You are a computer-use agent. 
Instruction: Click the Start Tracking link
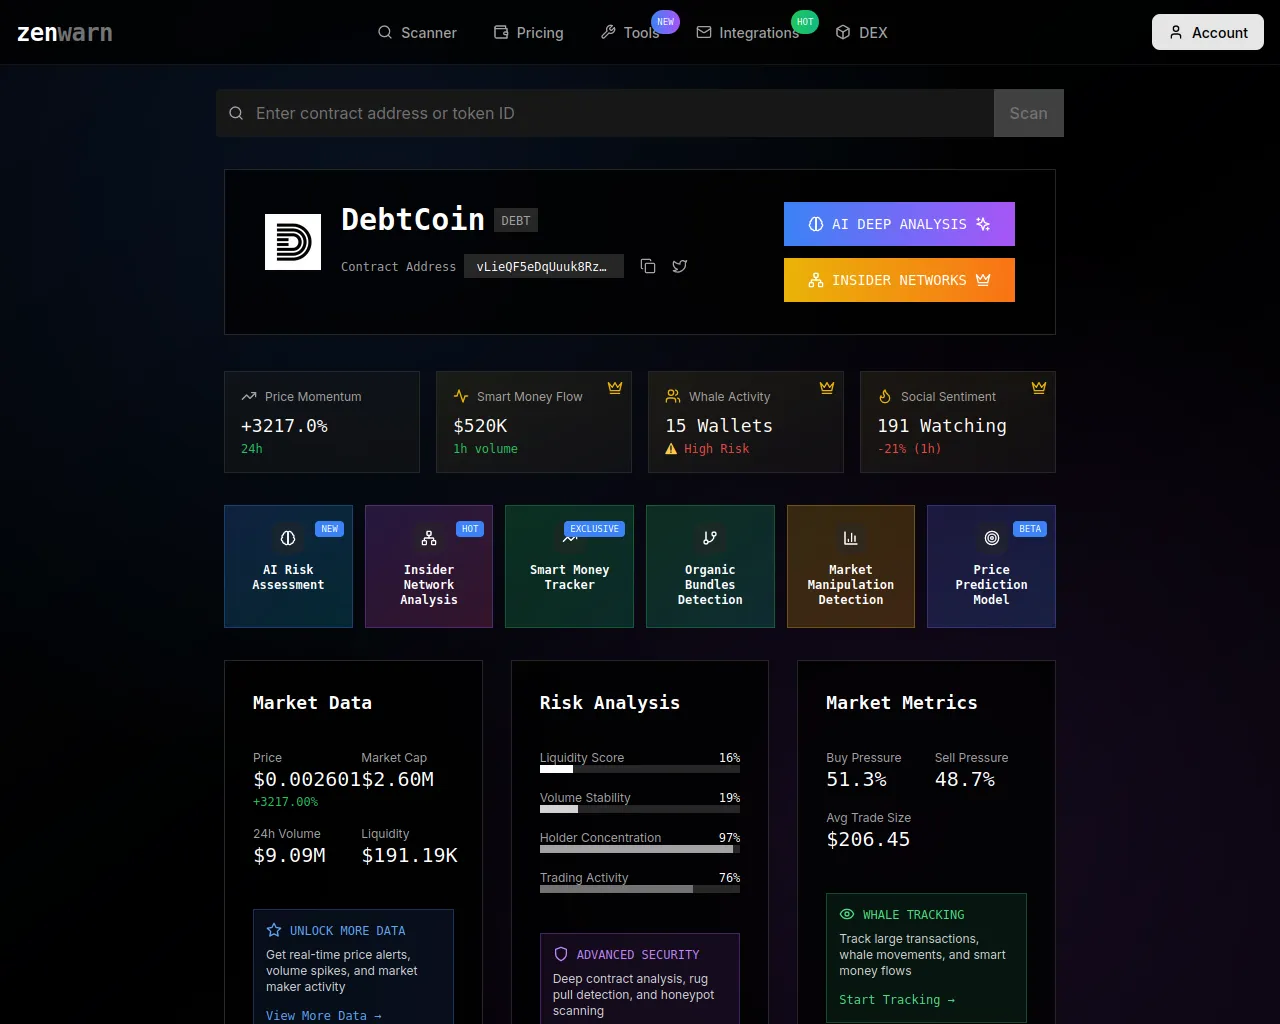(x=897, y=999)
